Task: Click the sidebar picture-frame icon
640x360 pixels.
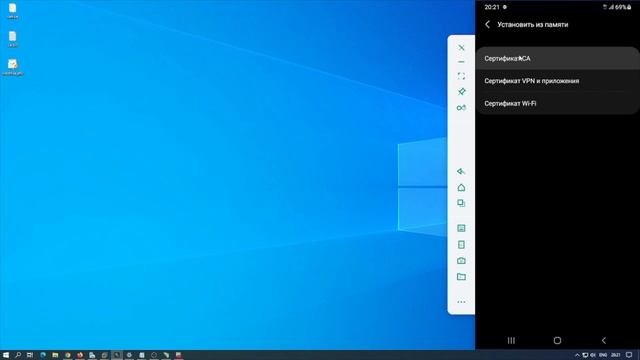Action: 461,228
